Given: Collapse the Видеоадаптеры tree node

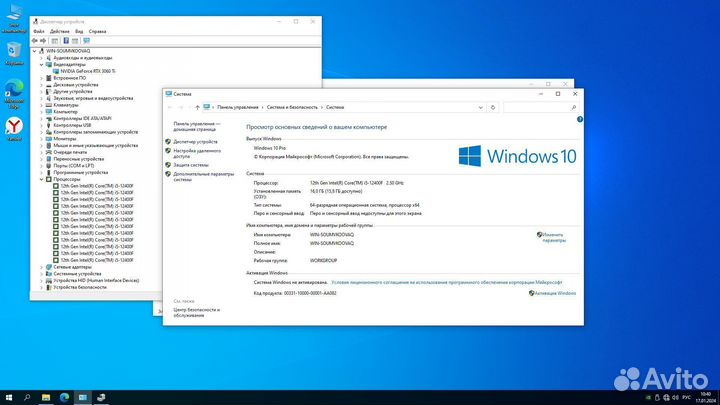Looking at the screenshot, I should pyautogui.click(x=41, y=65).
